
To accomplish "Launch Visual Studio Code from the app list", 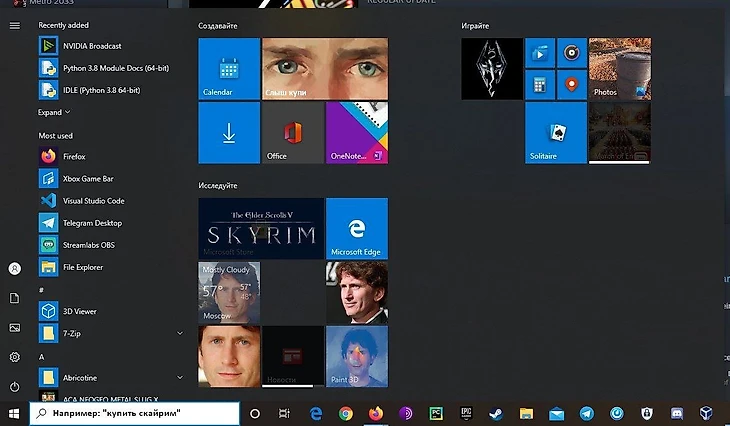I will coord(93,201).
